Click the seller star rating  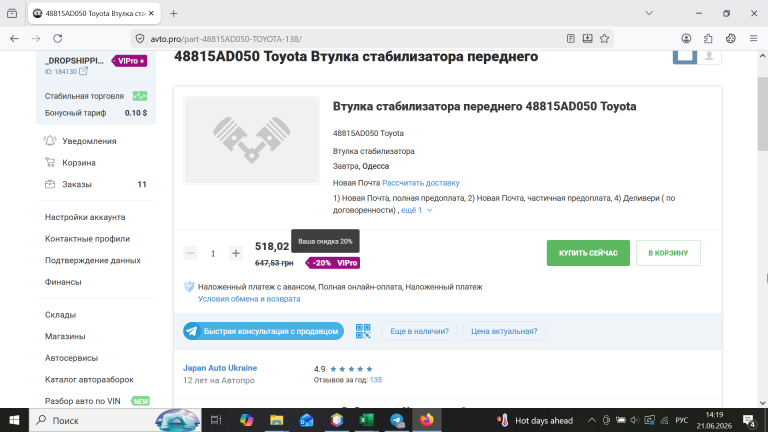click(x=351, y=369)
